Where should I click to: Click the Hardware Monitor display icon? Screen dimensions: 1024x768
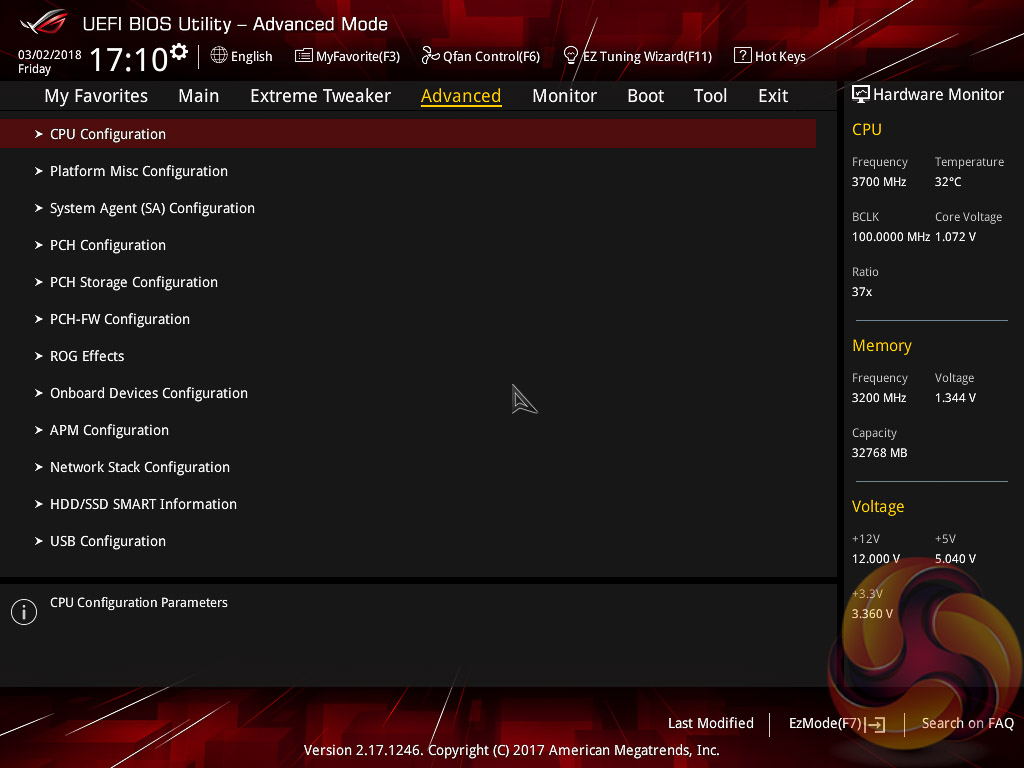tap(861, 95)
